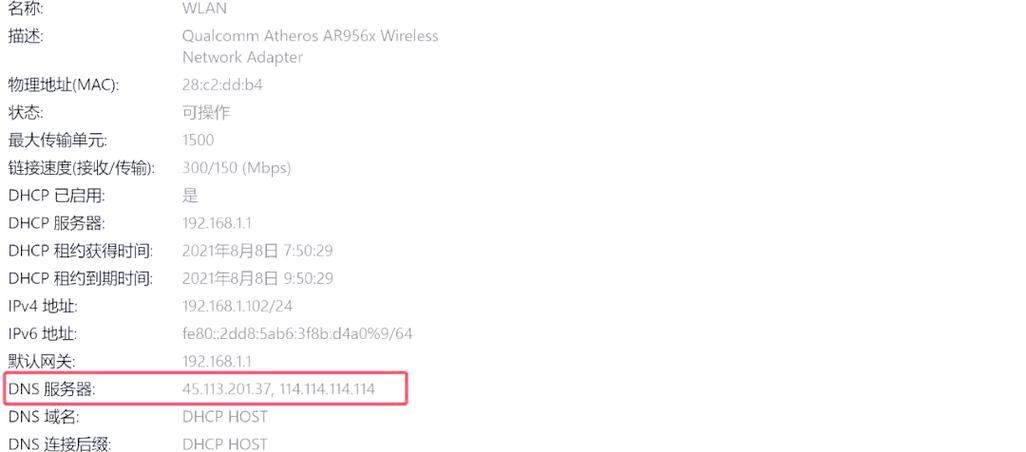
Task: Click the 链接速度(接收/传输) label
Action: [82, 168]
